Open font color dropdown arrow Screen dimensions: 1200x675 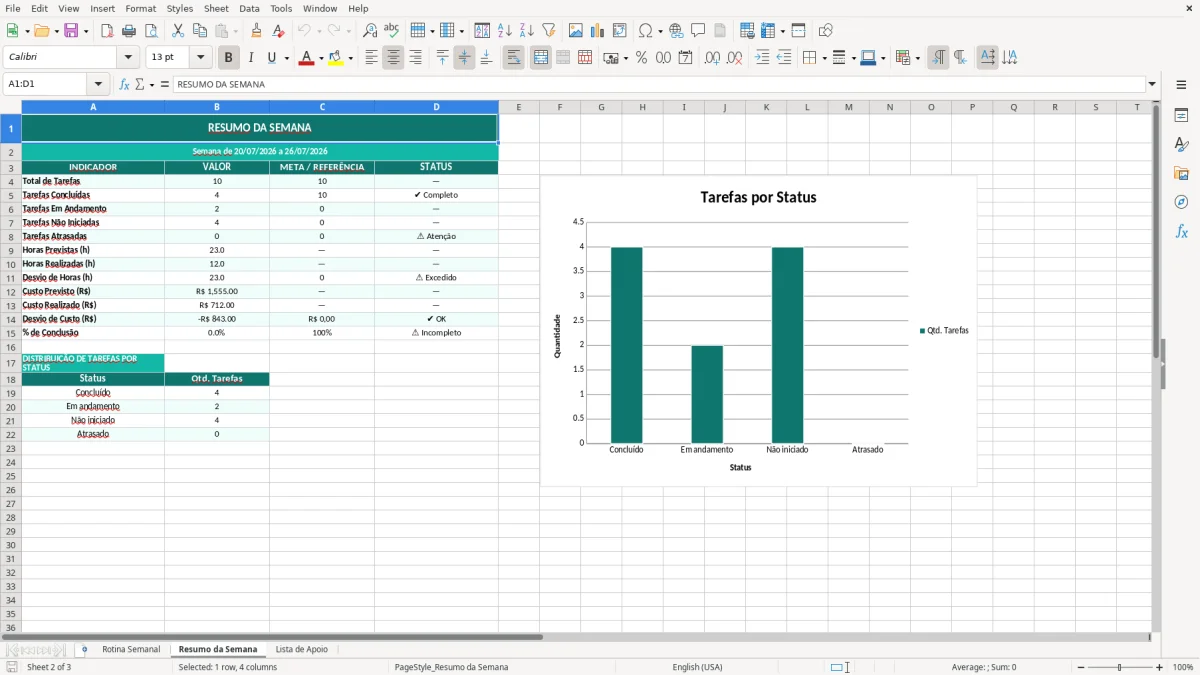coord(319,58)
